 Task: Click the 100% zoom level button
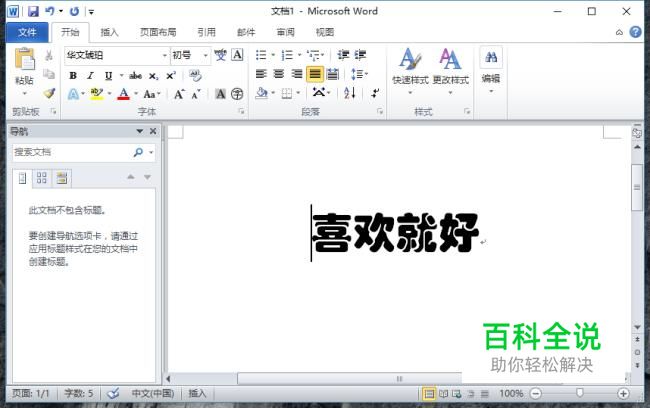511,393
